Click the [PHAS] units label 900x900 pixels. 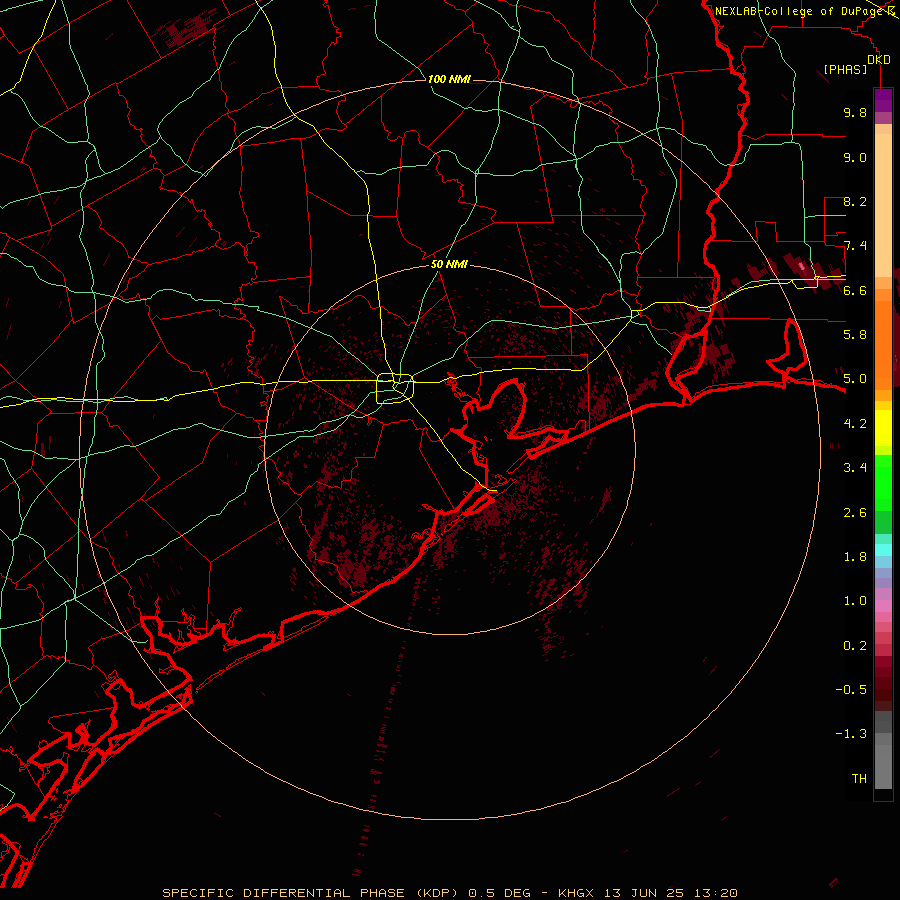pyautogui.click(x=845, y=69)
